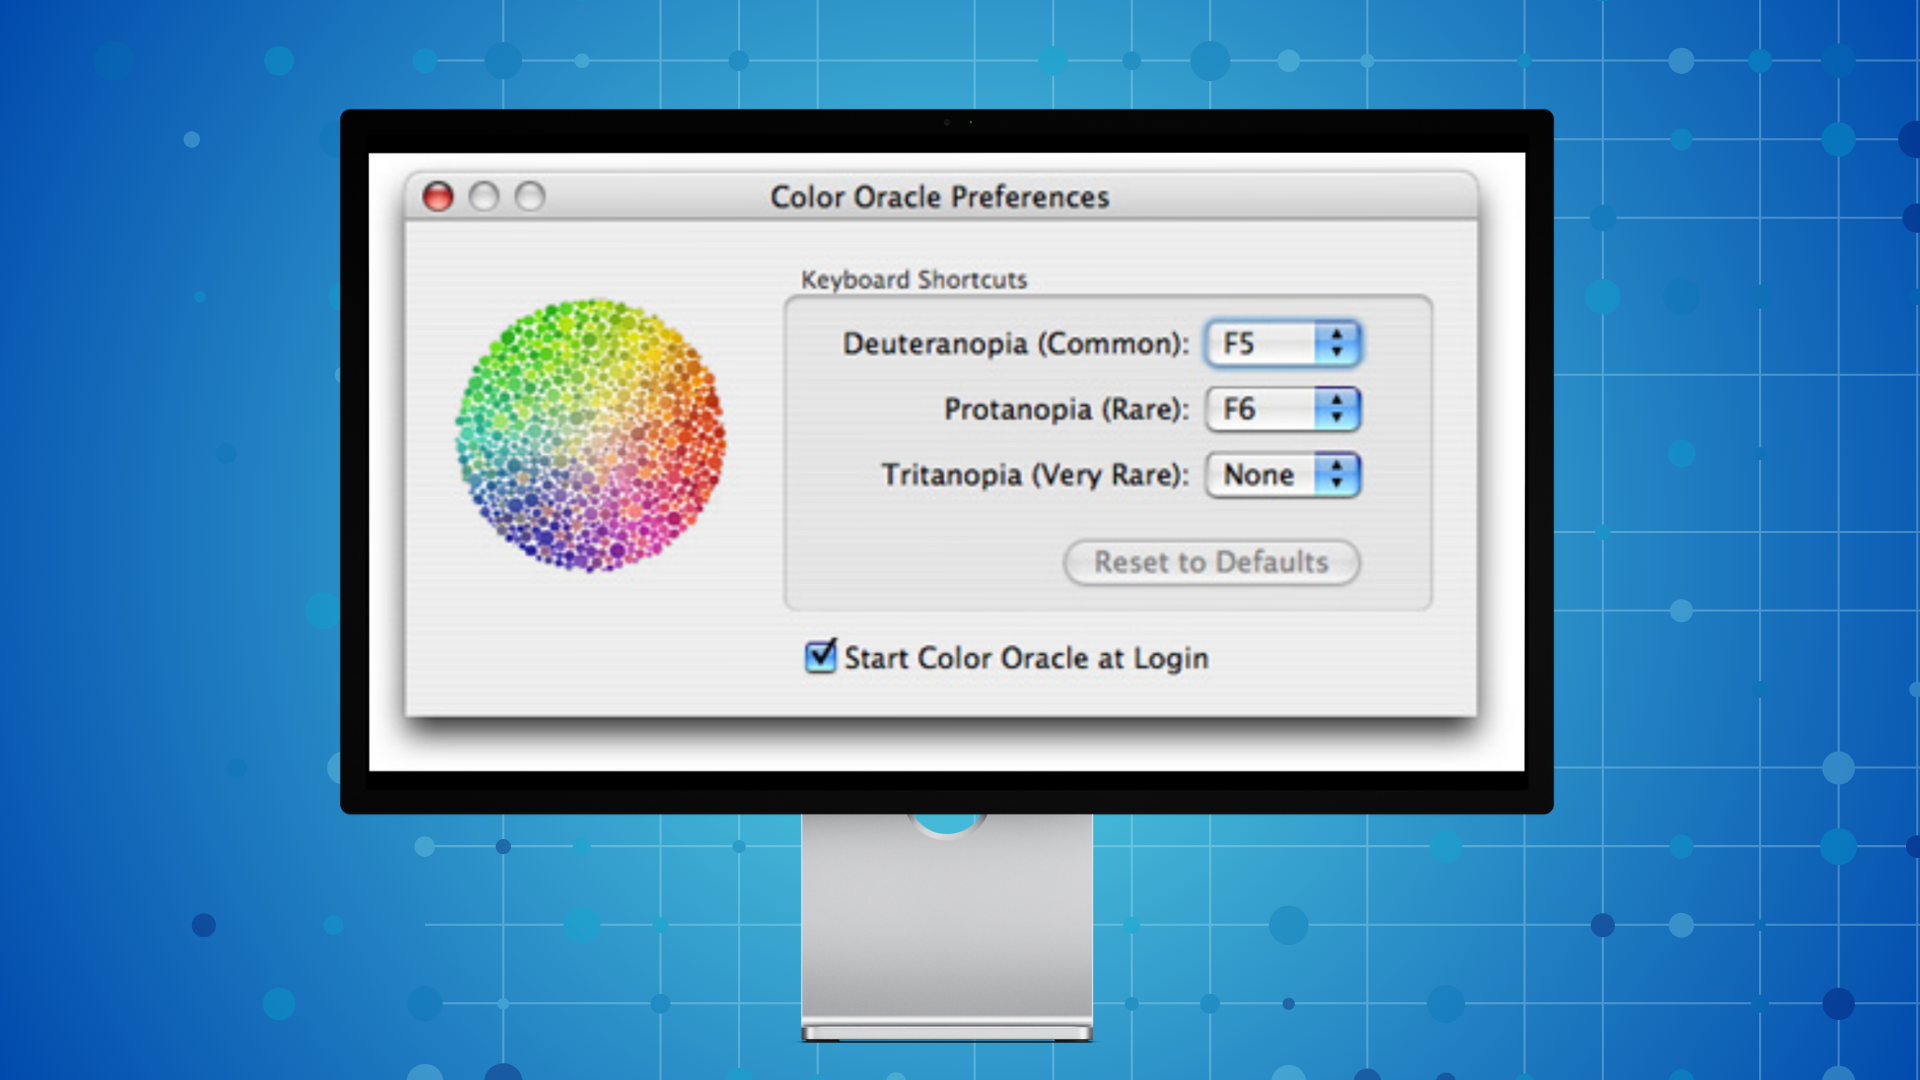Click the Keyboard Shortcuts group label
Image resolution: width=1920 pixels, height=1080 pixels.
click(x=914, y=280)
